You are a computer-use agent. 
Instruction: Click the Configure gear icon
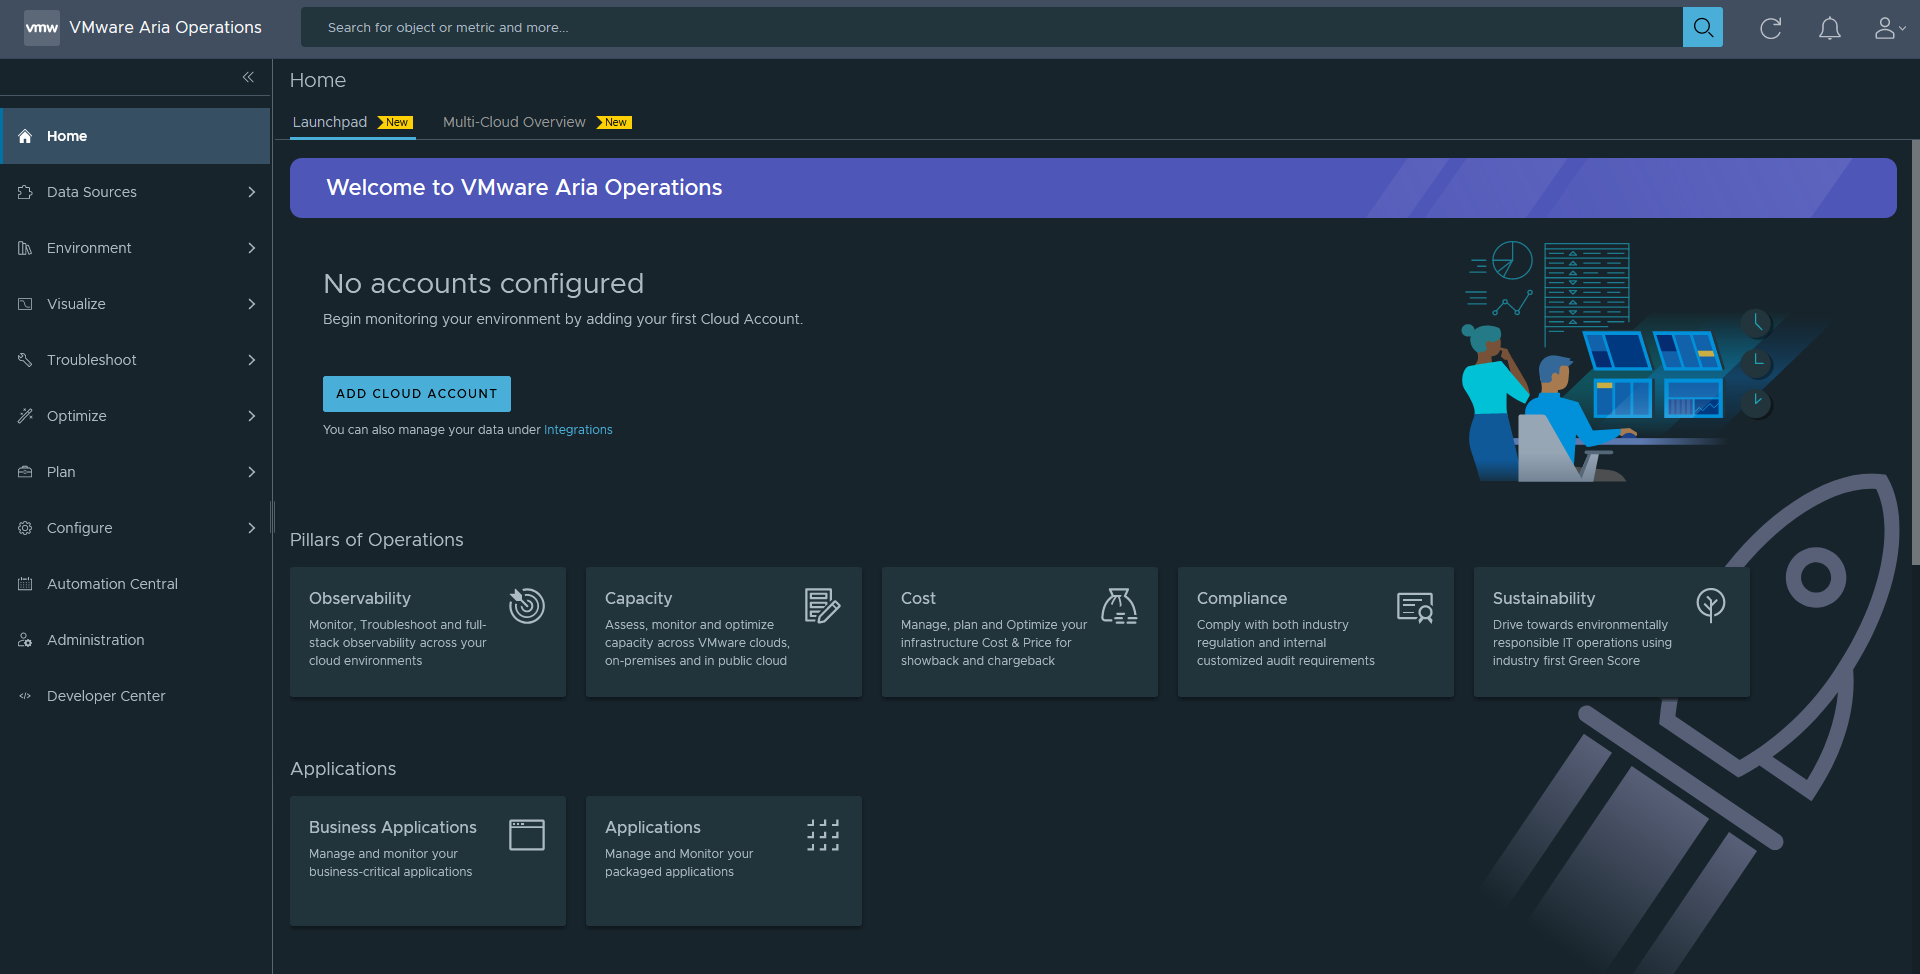tap(25, 528)
